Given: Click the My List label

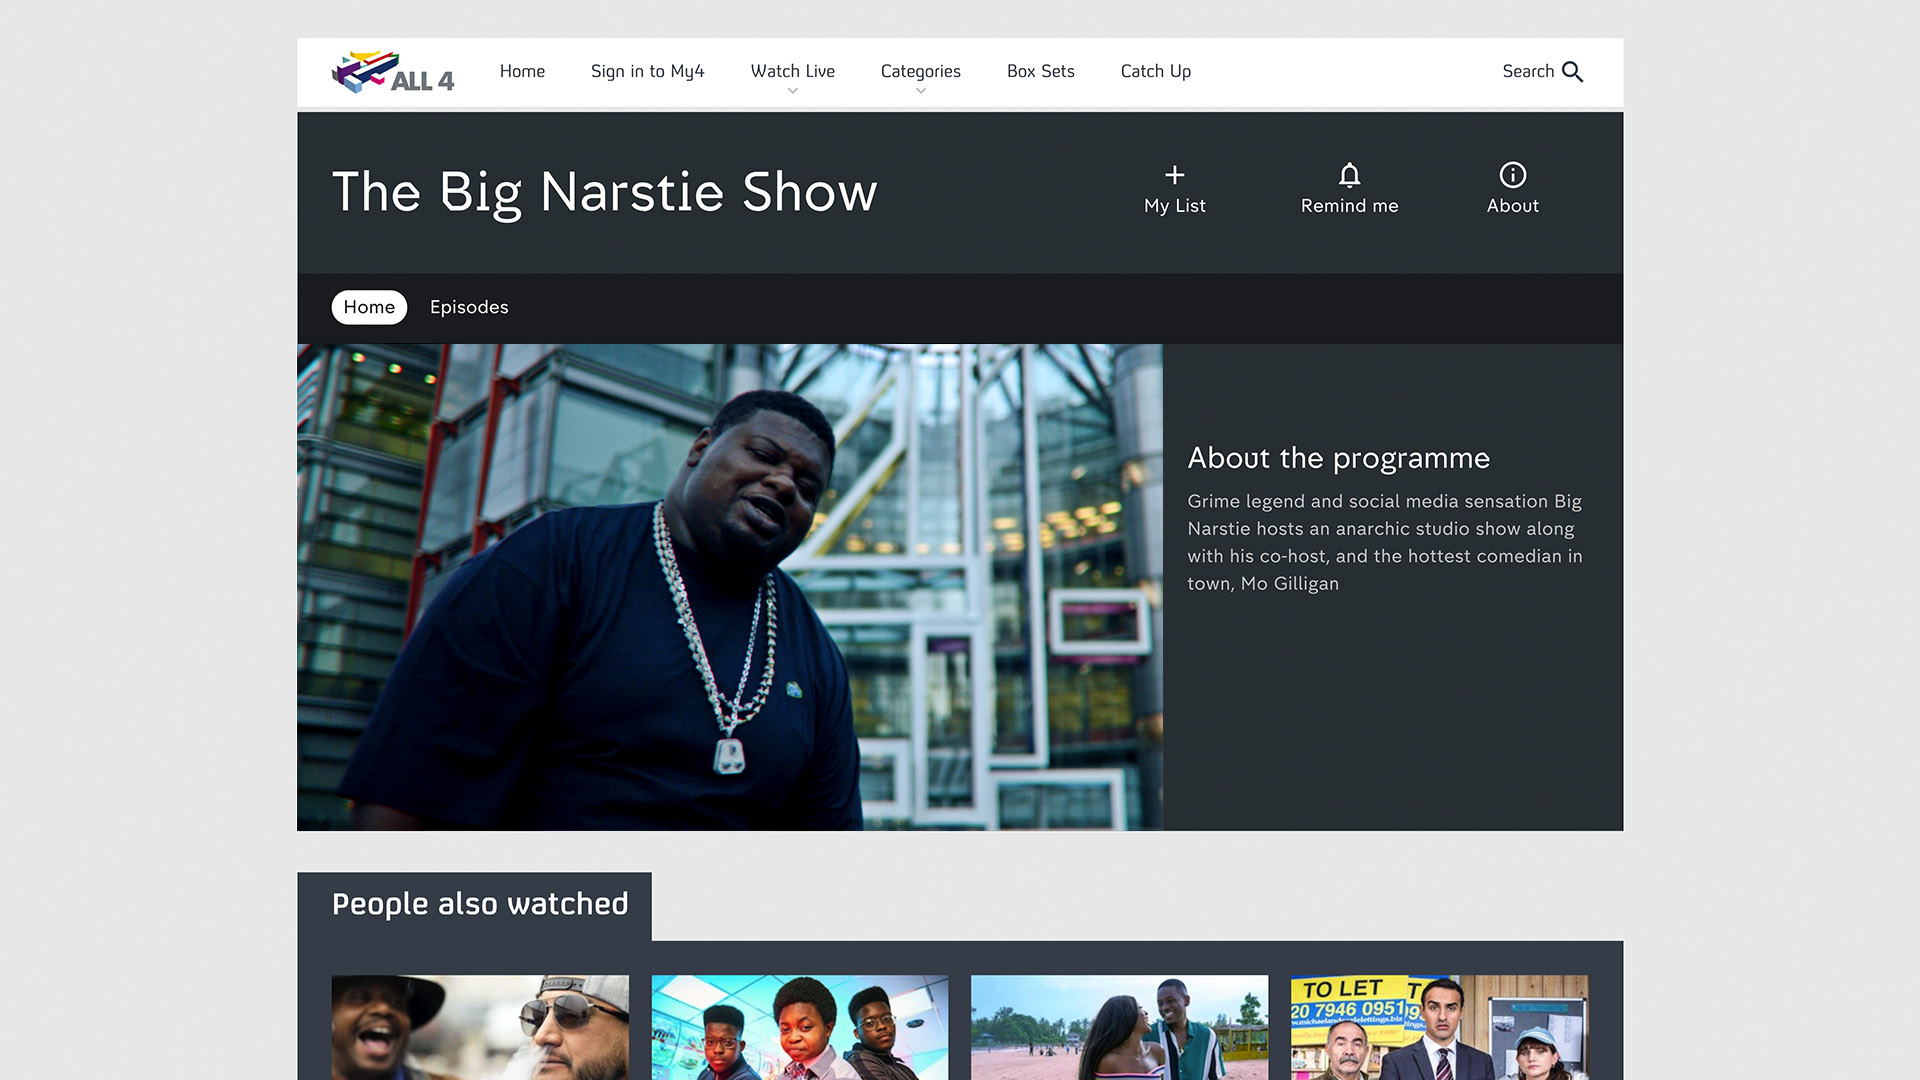Looking at the screenshot, I should 1175,206.
